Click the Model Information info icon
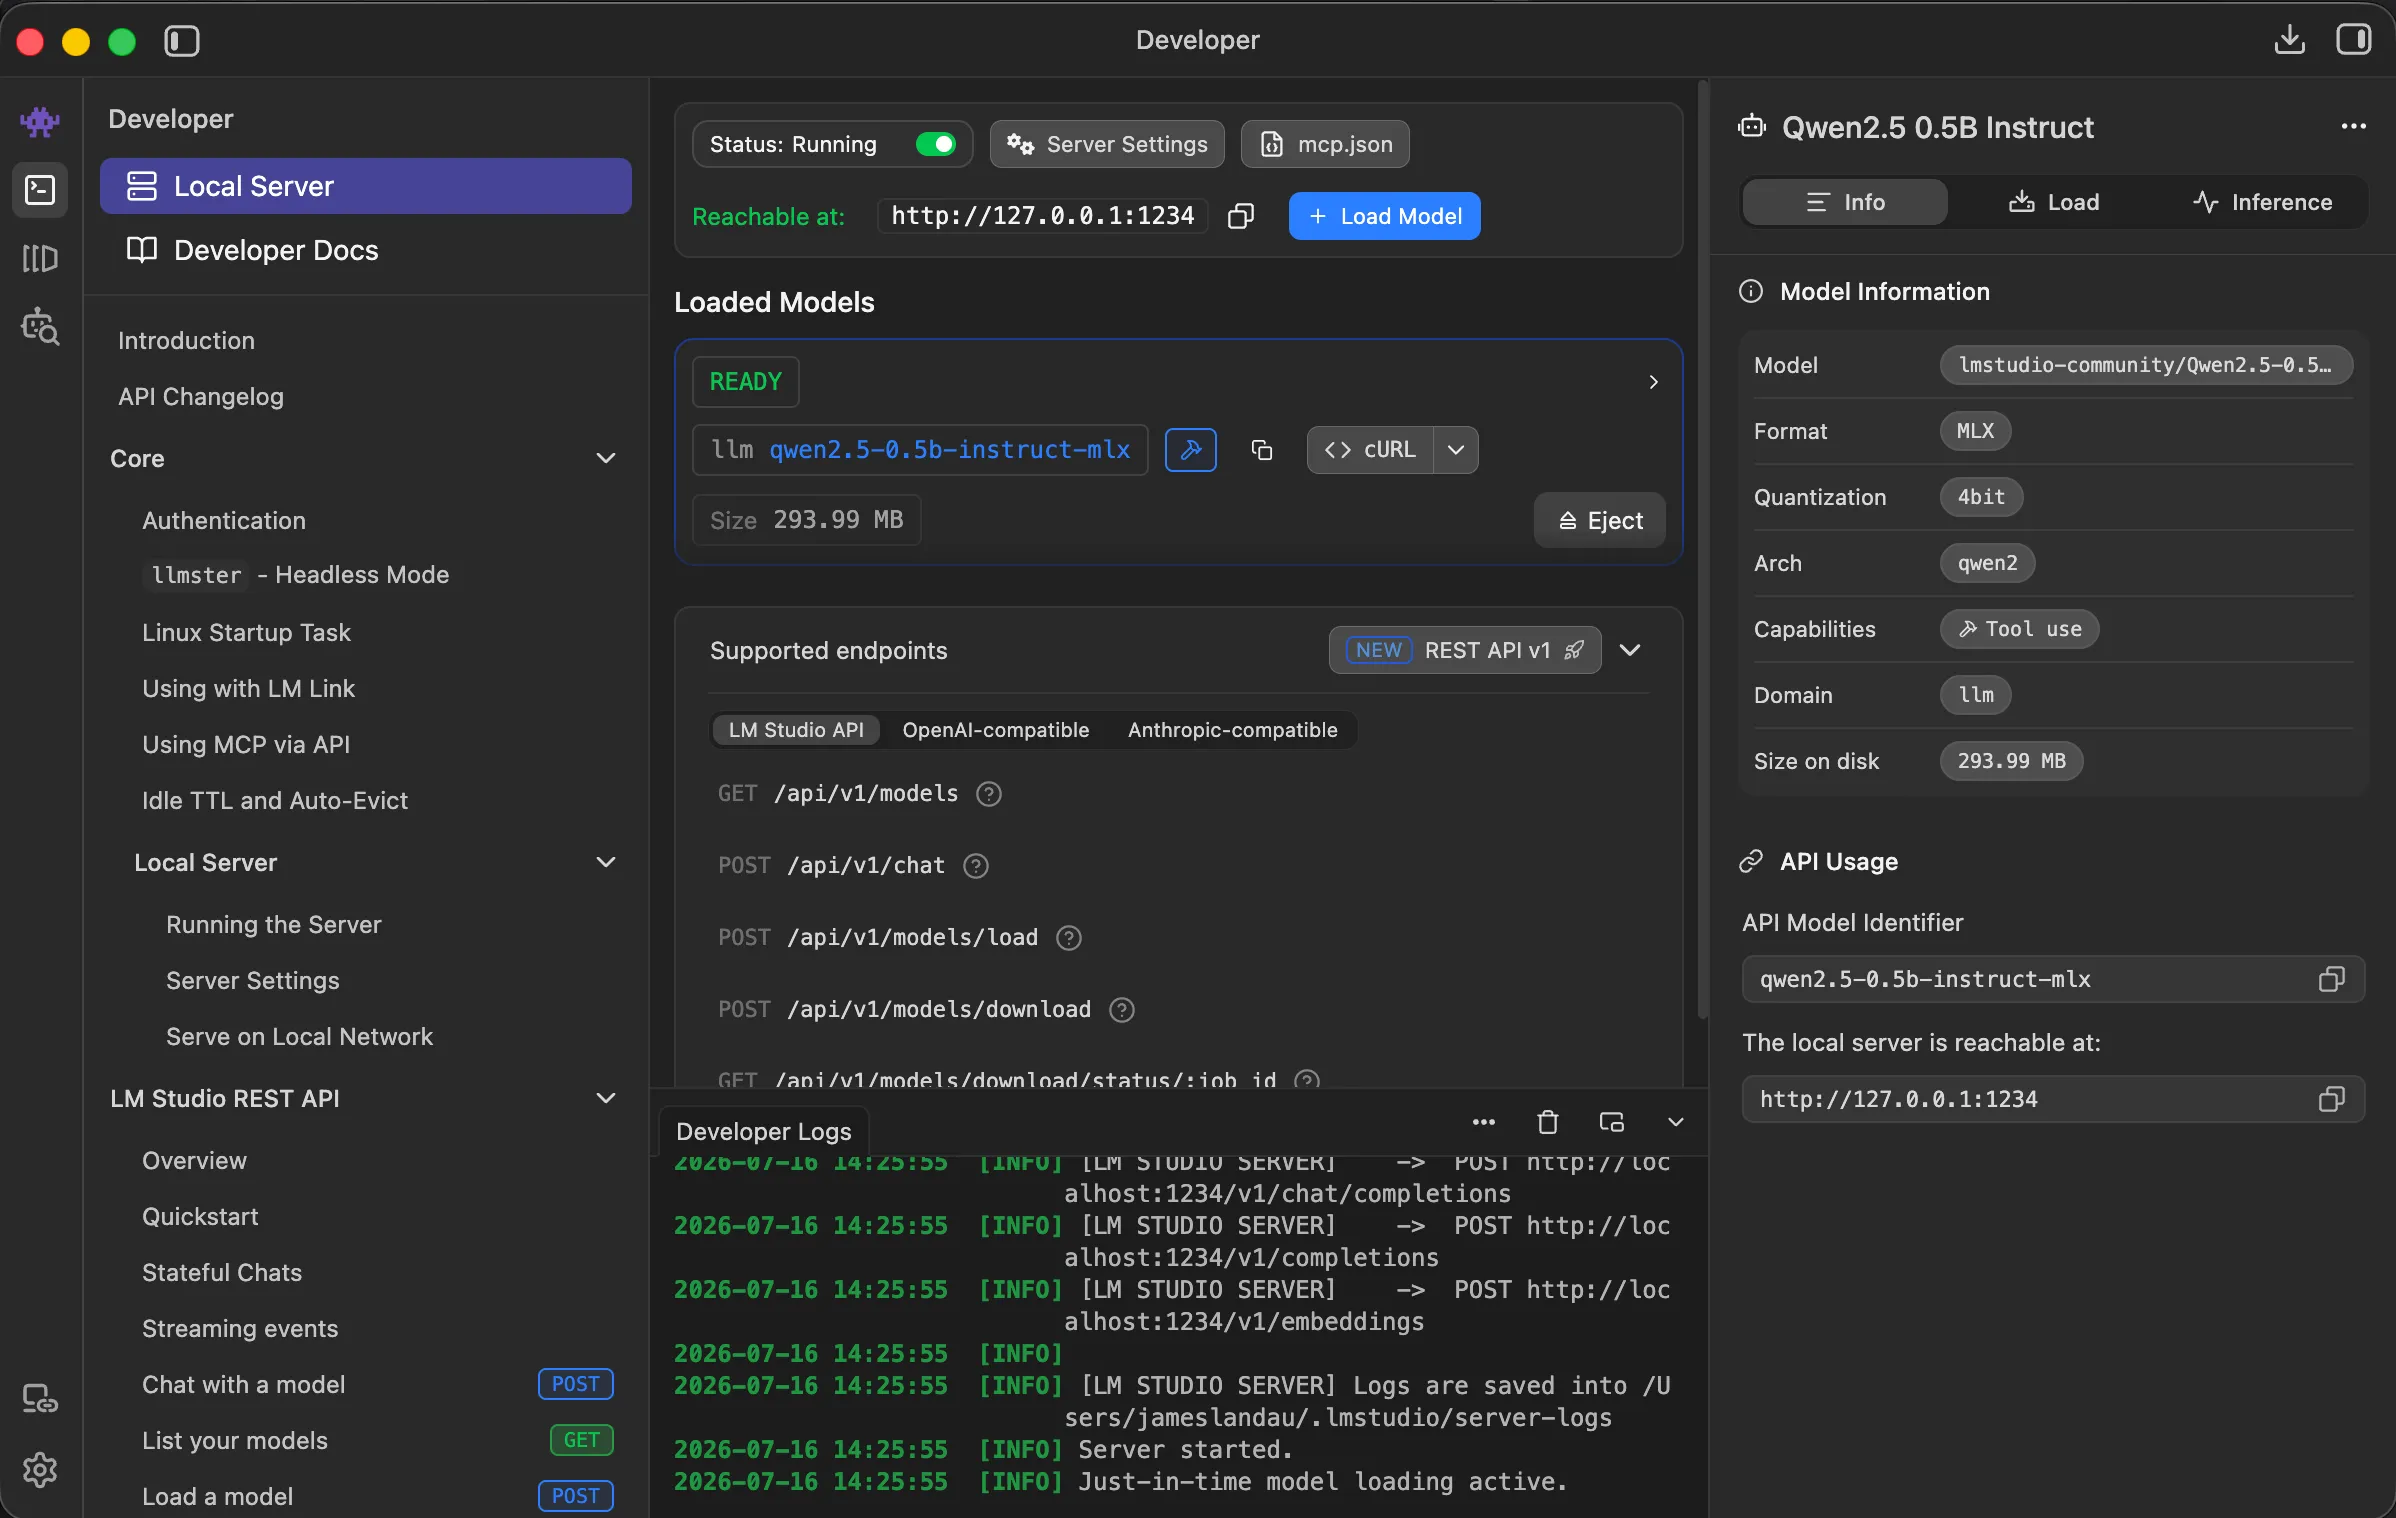This screenshot has height=1518, width=2396. click(x=1751, y=292)
